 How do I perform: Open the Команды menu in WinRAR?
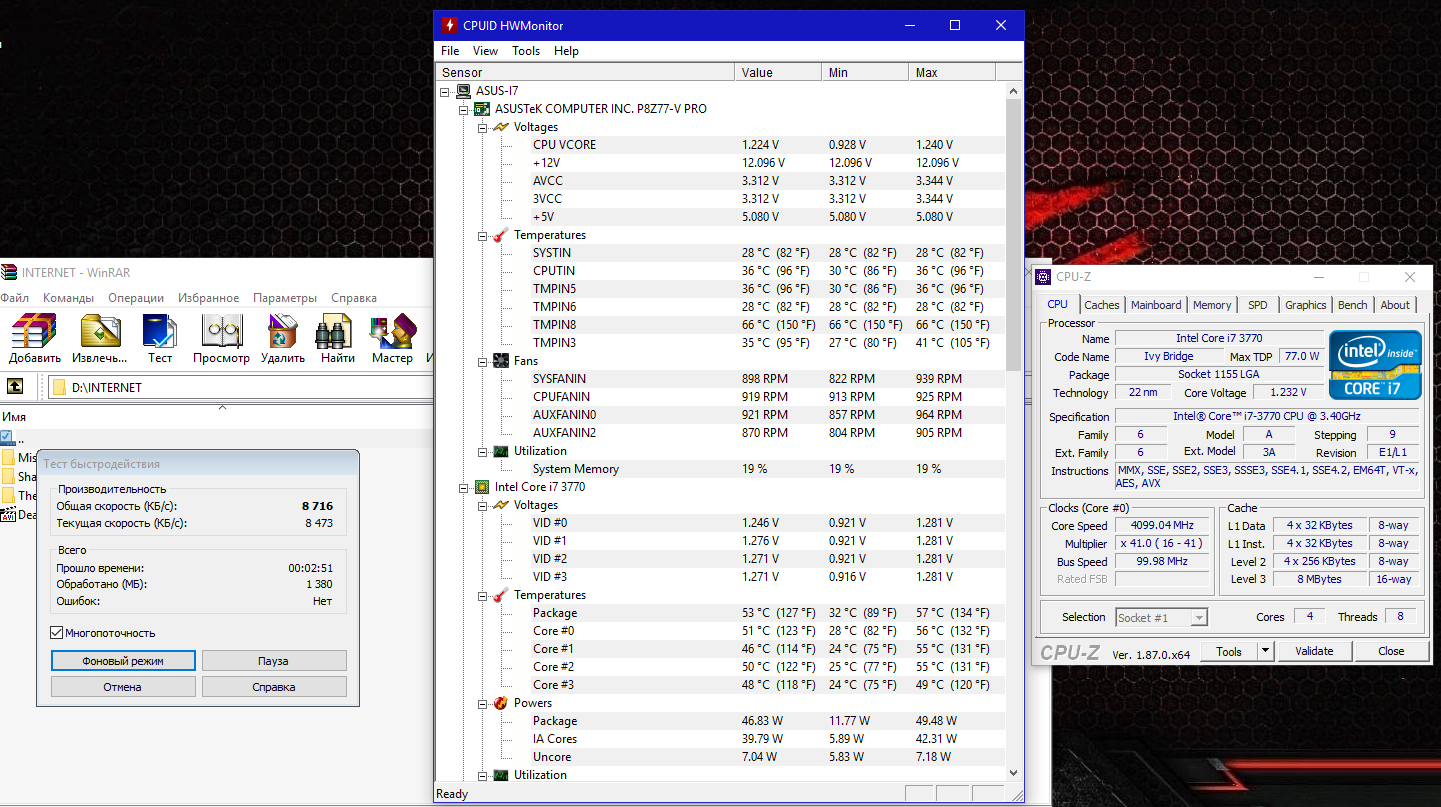(68, 298)
